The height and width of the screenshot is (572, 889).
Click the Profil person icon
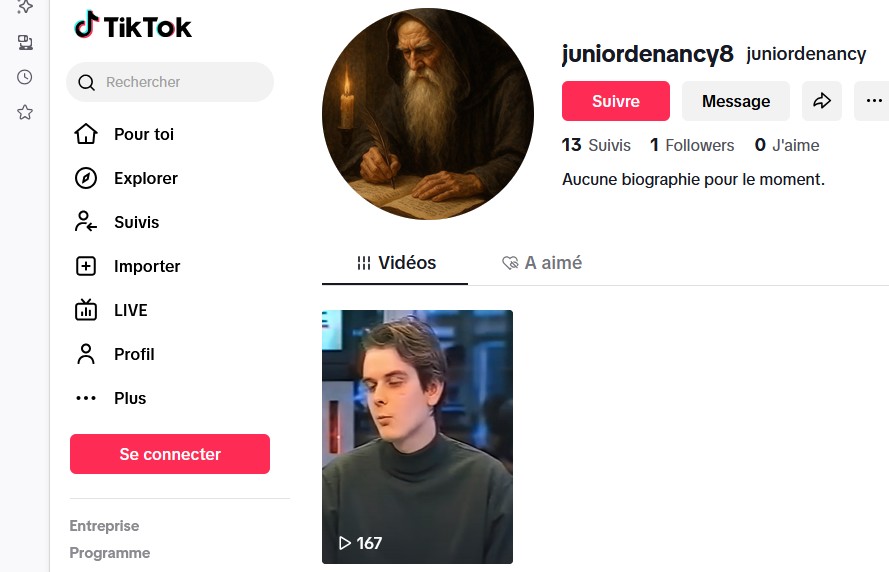86,354
